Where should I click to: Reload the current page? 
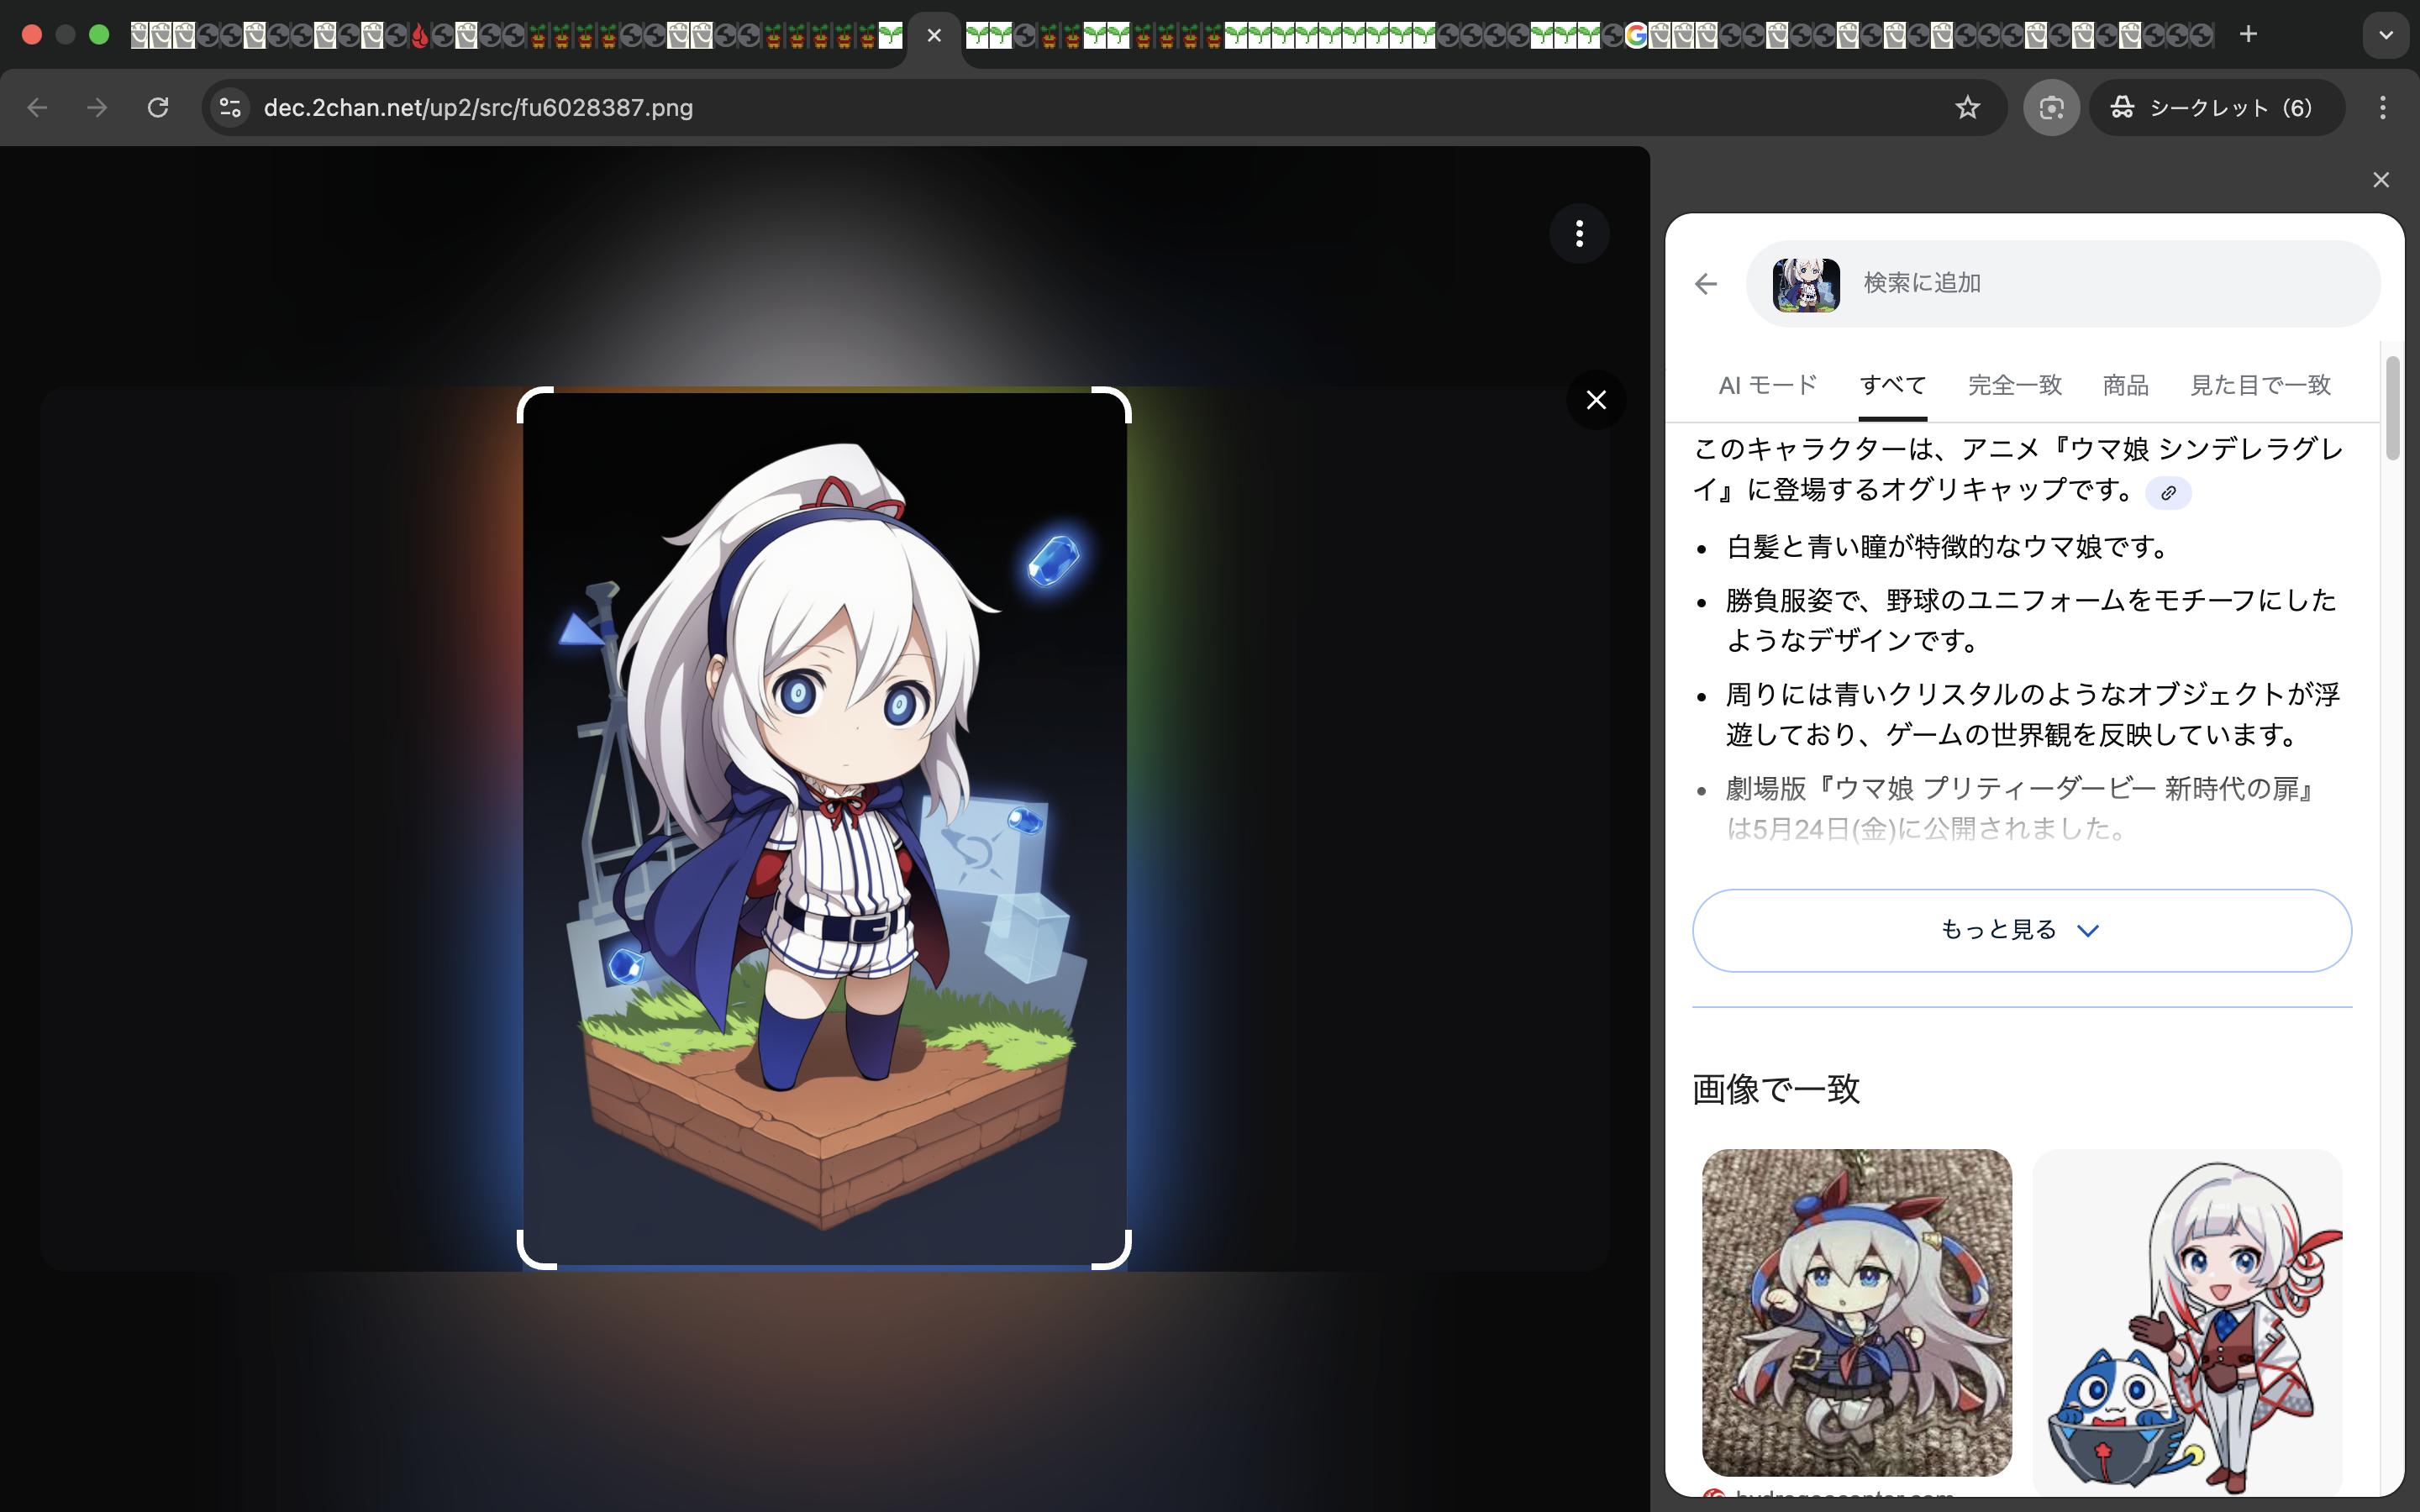click(158, 108)
